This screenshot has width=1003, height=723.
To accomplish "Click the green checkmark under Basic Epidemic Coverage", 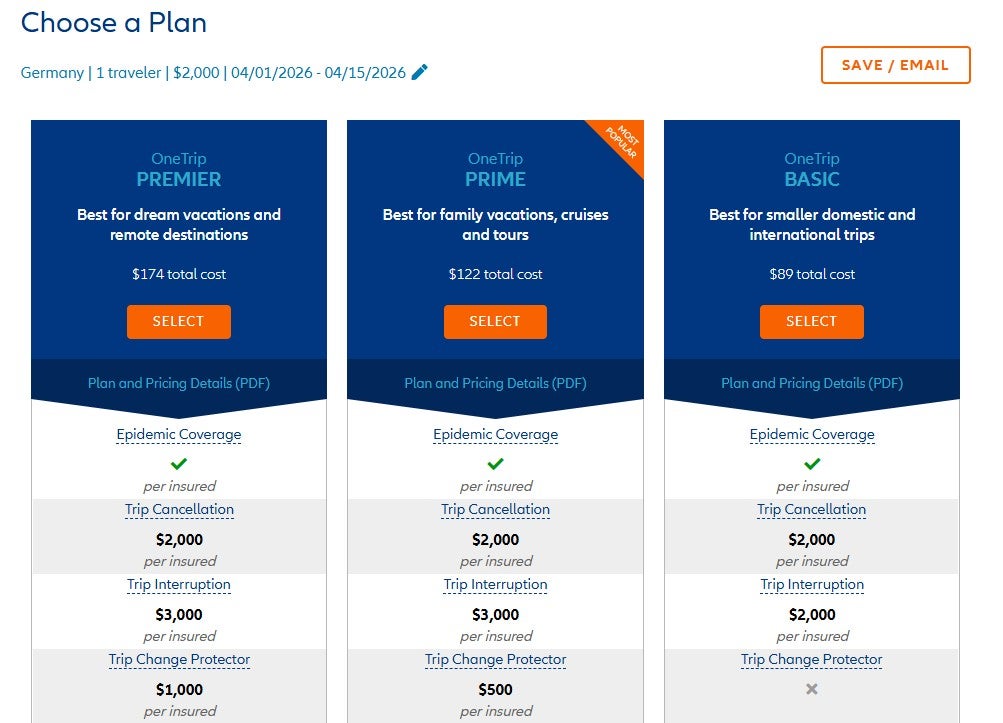I will [811, 463].
